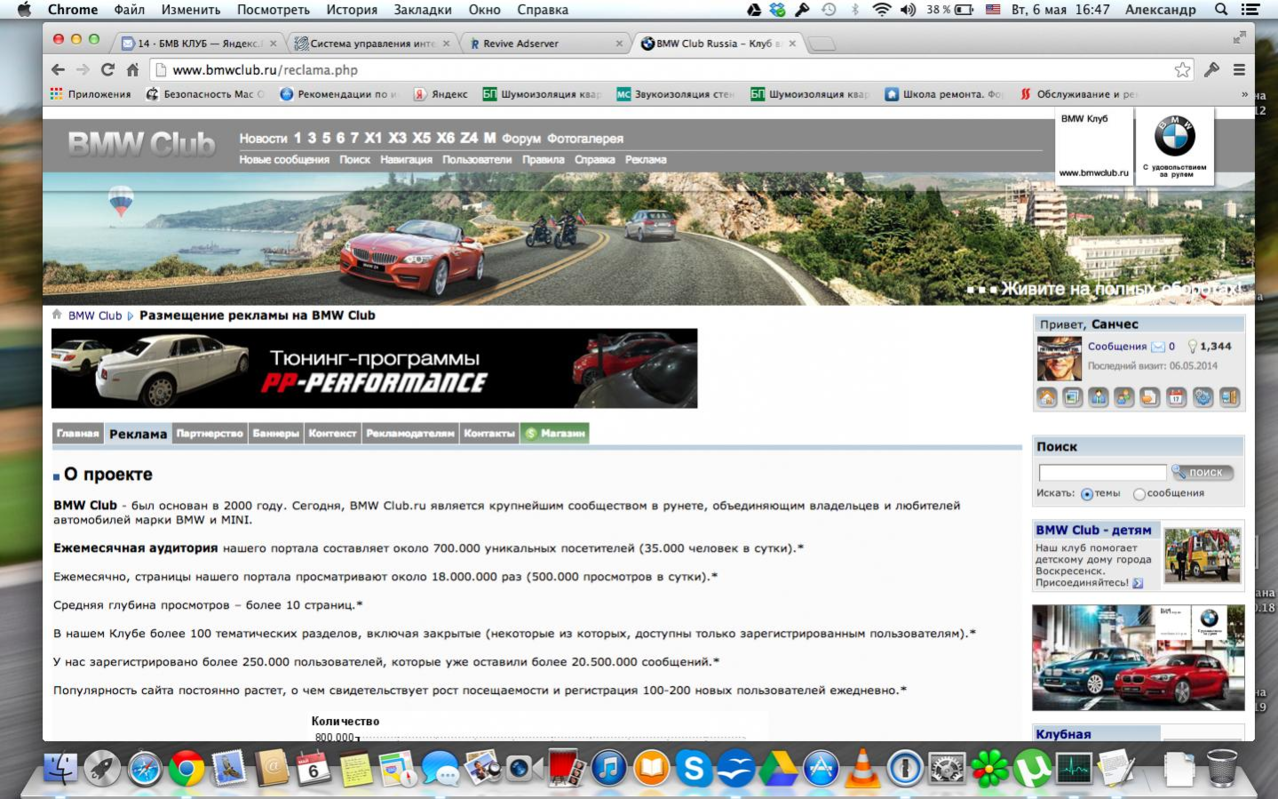
Task: Open the calendar icon in the profile panel
Action: (1176, 398)
